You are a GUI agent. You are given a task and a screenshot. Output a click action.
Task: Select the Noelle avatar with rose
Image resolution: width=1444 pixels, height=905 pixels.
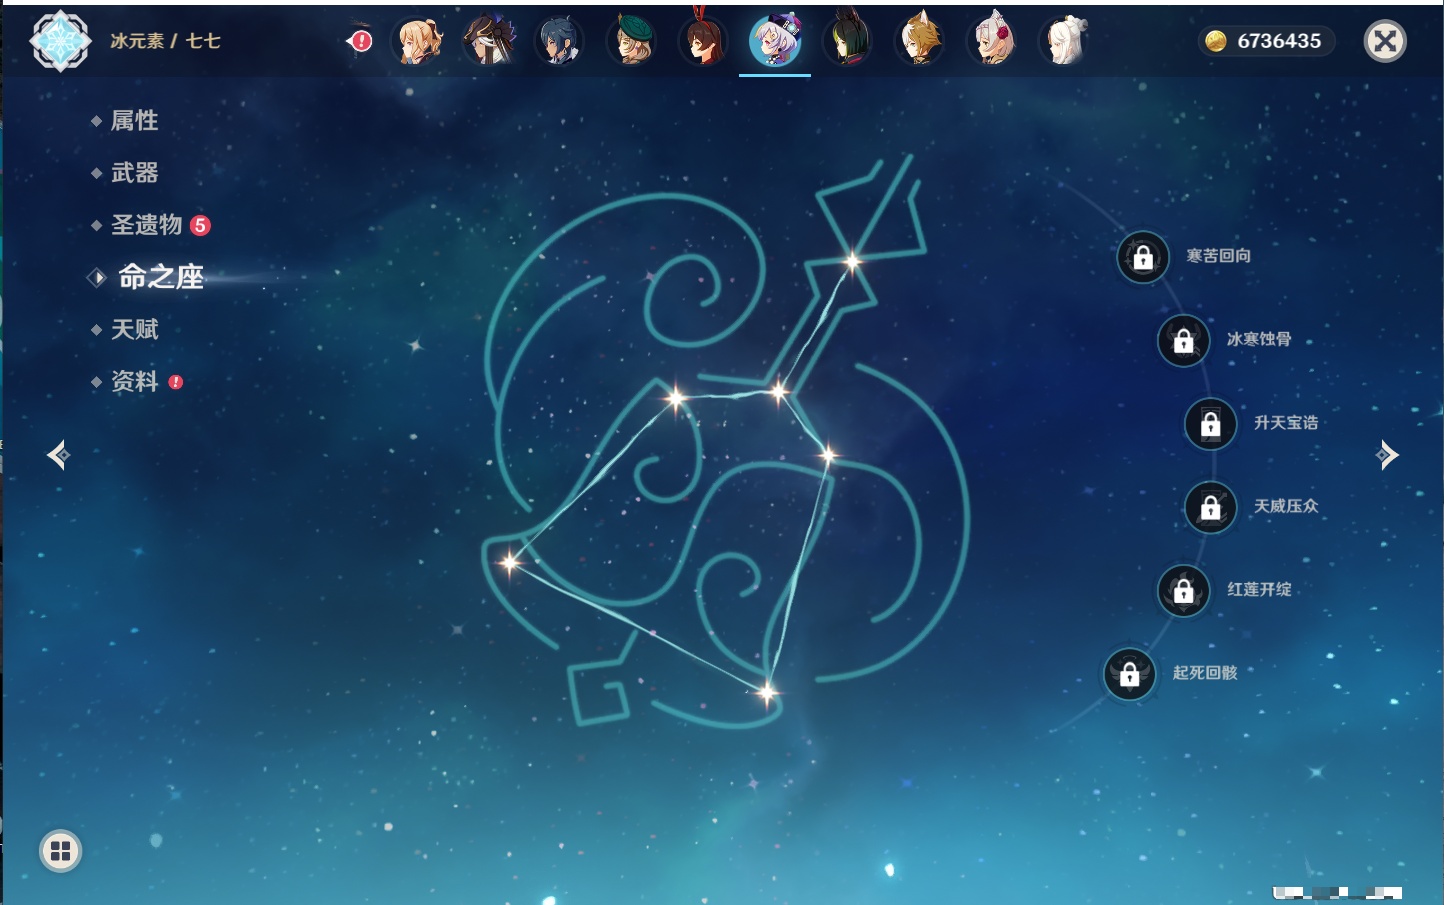992,41
